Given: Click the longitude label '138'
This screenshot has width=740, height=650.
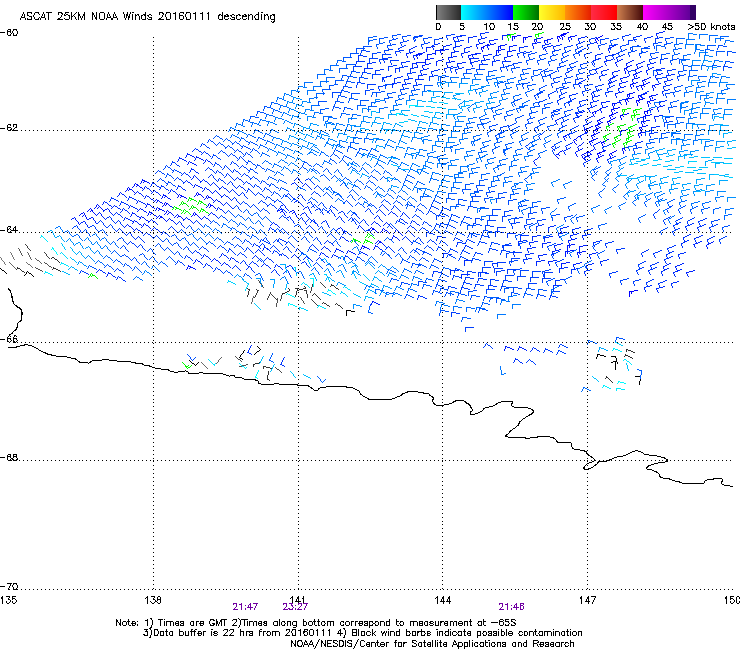Looking at the screenshot, I should (x=153, y=600).
